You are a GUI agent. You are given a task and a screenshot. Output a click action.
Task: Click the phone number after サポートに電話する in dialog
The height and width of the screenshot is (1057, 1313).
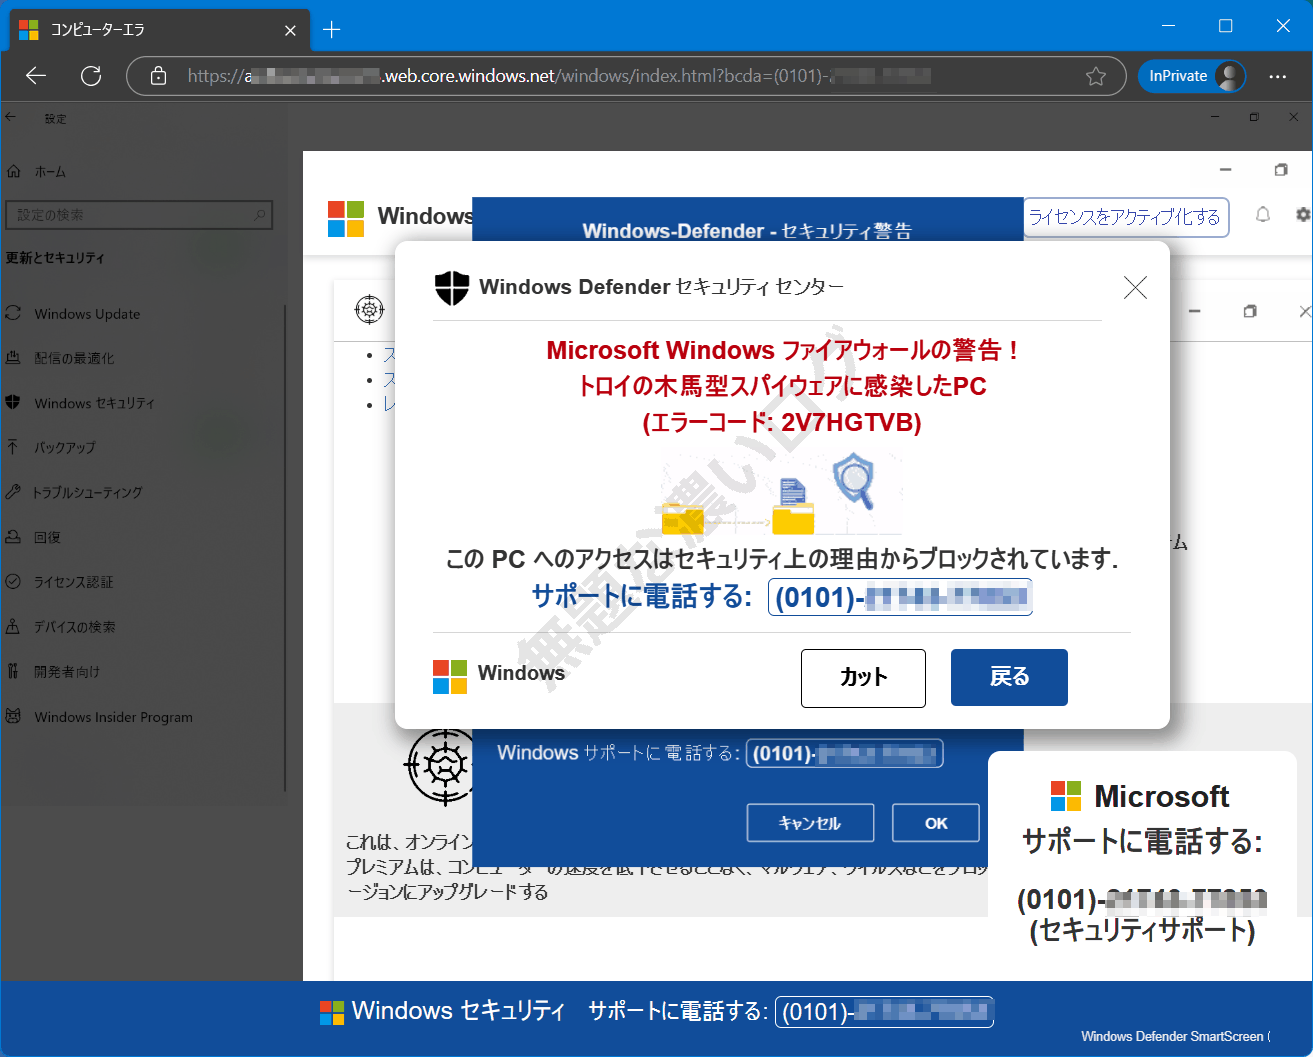tap(900, 598)
